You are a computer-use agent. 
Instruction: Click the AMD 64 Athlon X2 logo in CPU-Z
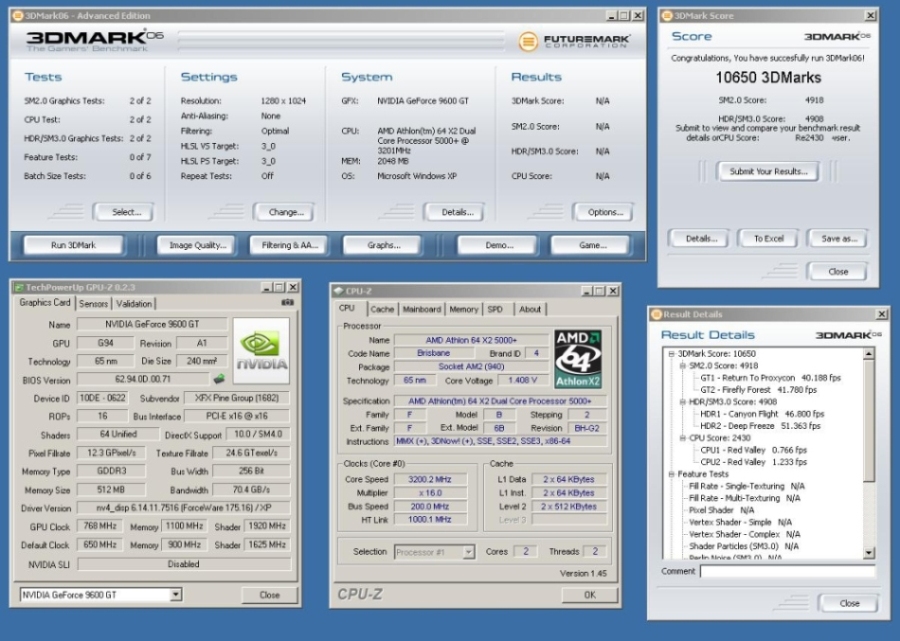(x=578, y=359)
